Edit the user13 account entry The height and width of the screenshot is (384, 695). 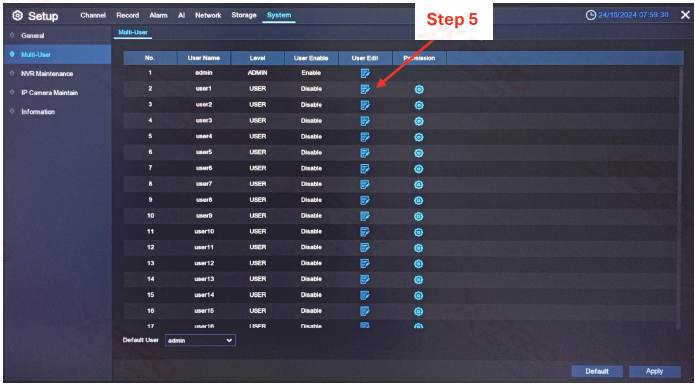pos(365,279)
